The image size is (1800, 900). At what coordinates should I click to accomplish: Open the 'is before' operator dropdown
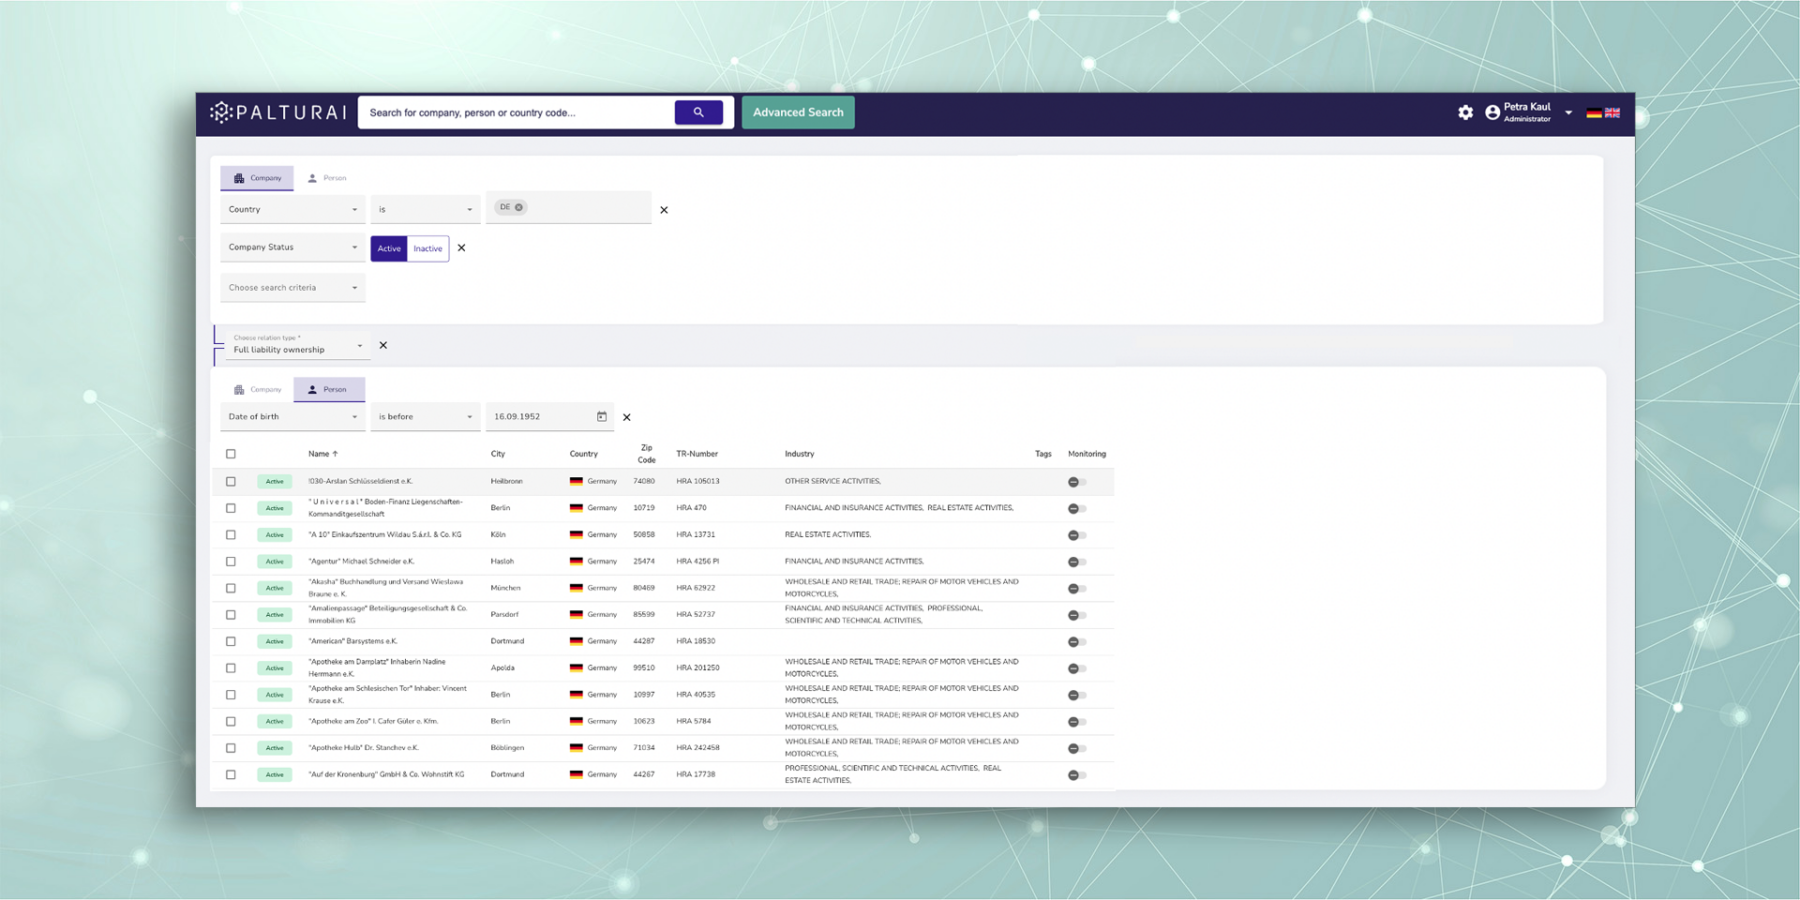click(x=425, y=417)
